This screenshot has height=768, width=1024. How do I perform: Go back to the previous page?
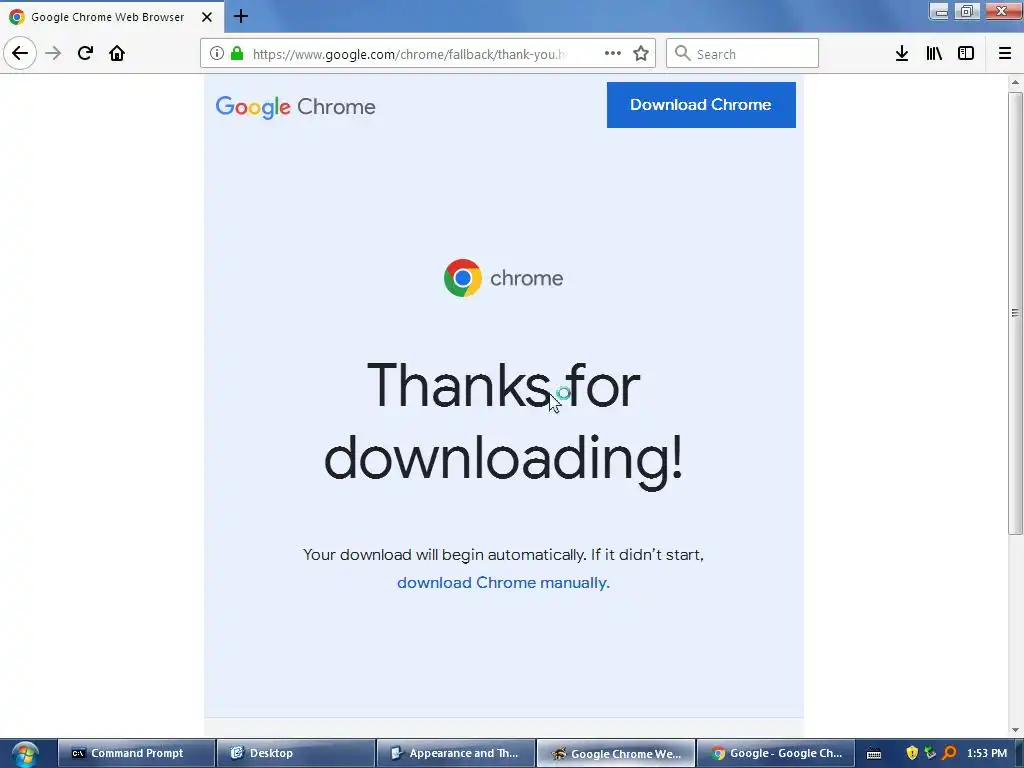click(x=20, y=53)
